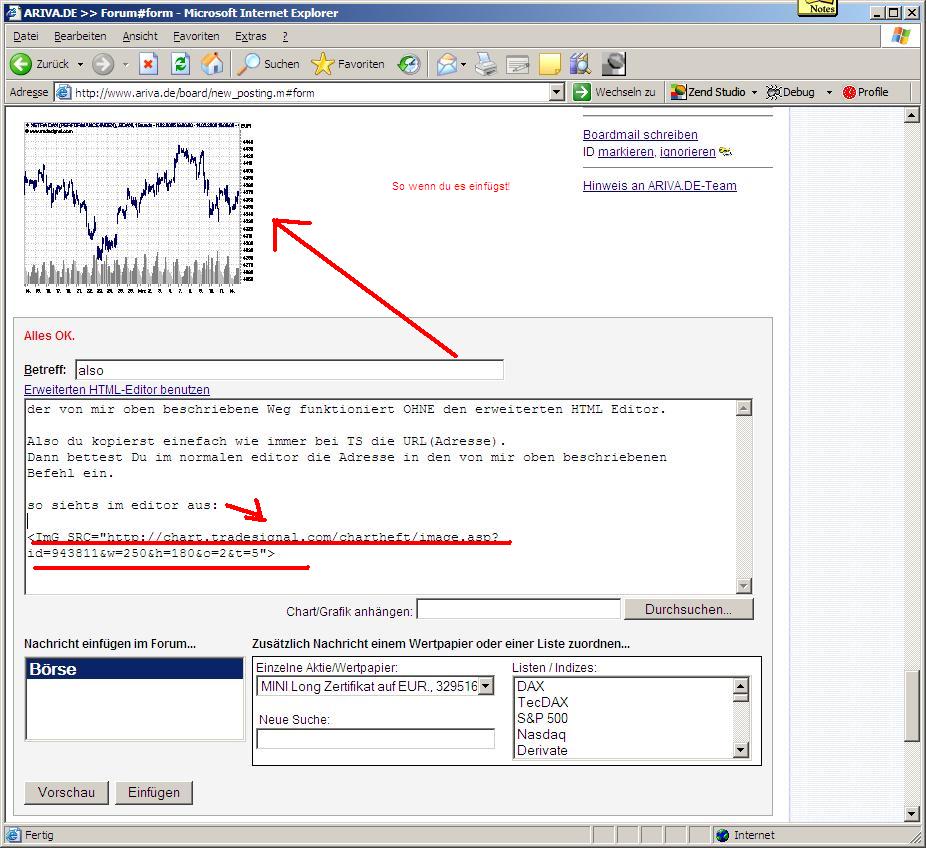This screenshot has height=848, width=926.
Task: Show Favoriten with the star icon
Action: coord(322,64)
